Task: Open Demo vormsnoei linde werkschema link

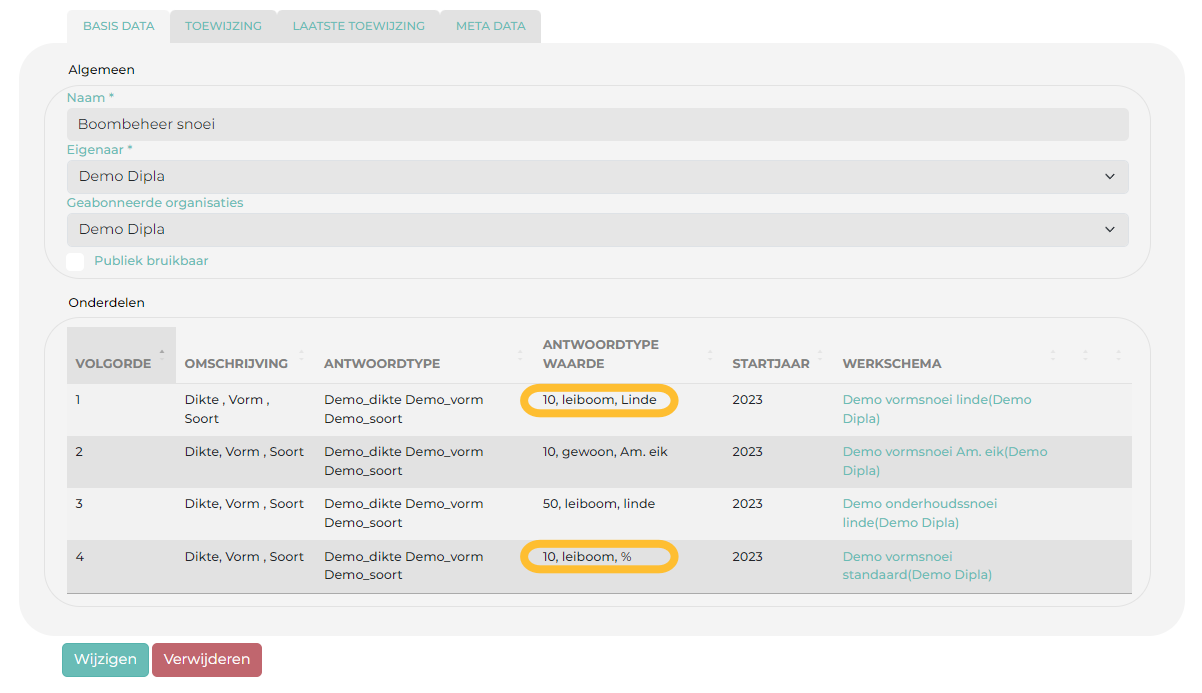Action: pyautogui.click(x=936, y=400)
